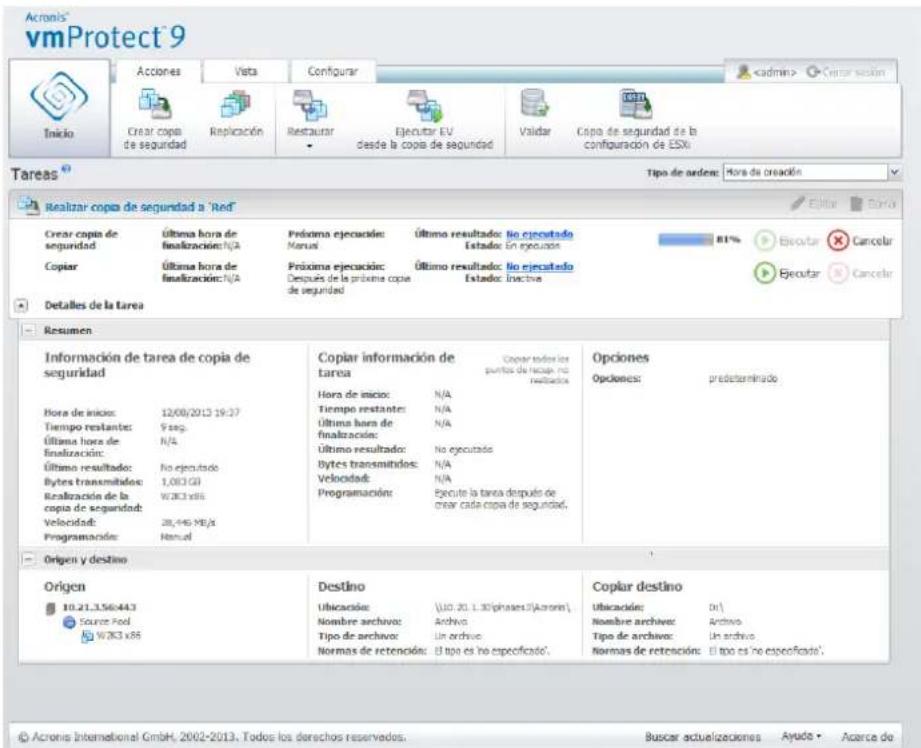Click Acerca de in the footer
921x748 pixels.
(867, 737)
